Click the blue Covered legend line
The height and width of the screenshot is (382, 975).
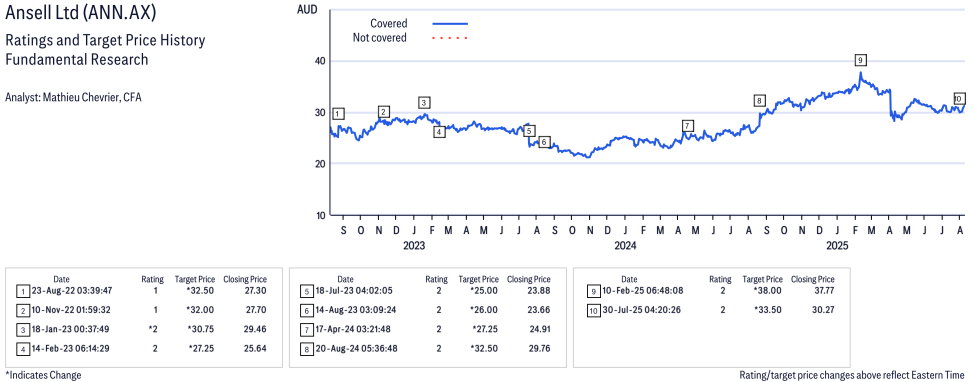(x=450, y=24)
